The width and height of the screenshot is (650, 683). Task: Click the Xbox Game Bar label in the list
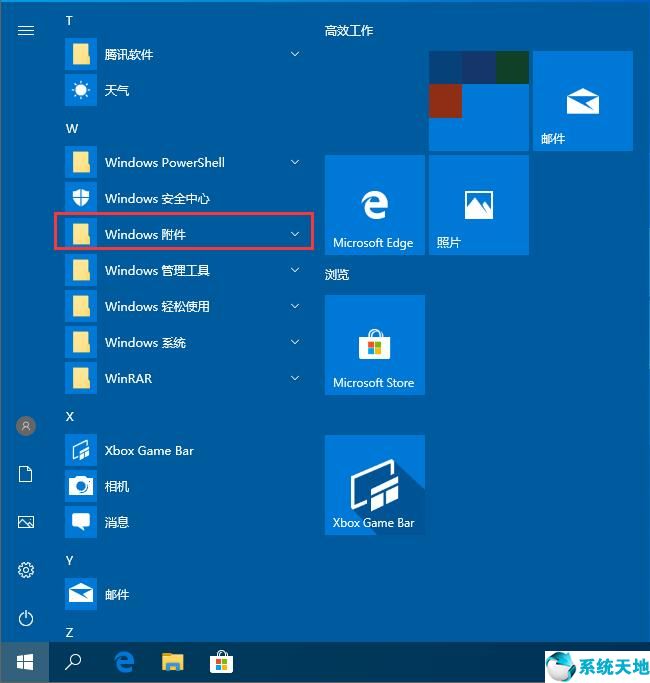pyautogui.click(x=149, y=450)
